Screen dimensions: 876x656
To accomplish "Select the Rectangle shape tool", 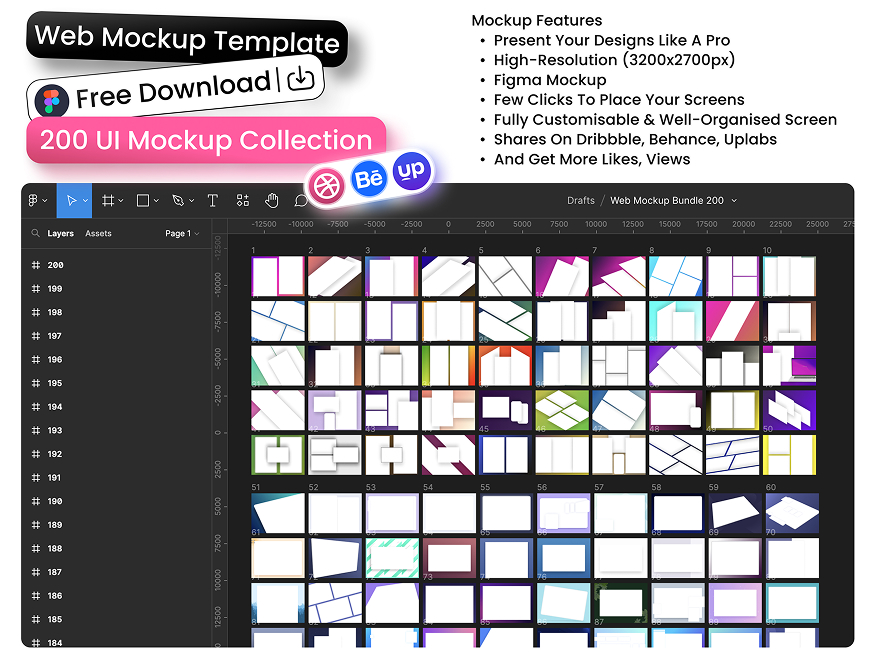I will click(143, 201).
